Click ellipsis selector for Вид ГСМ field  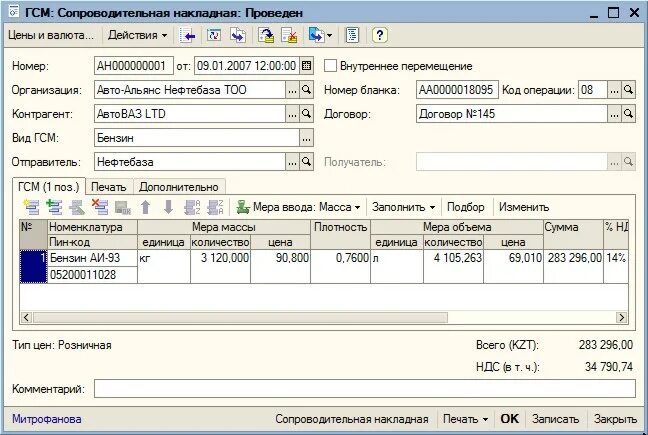[x=306, y=138]
